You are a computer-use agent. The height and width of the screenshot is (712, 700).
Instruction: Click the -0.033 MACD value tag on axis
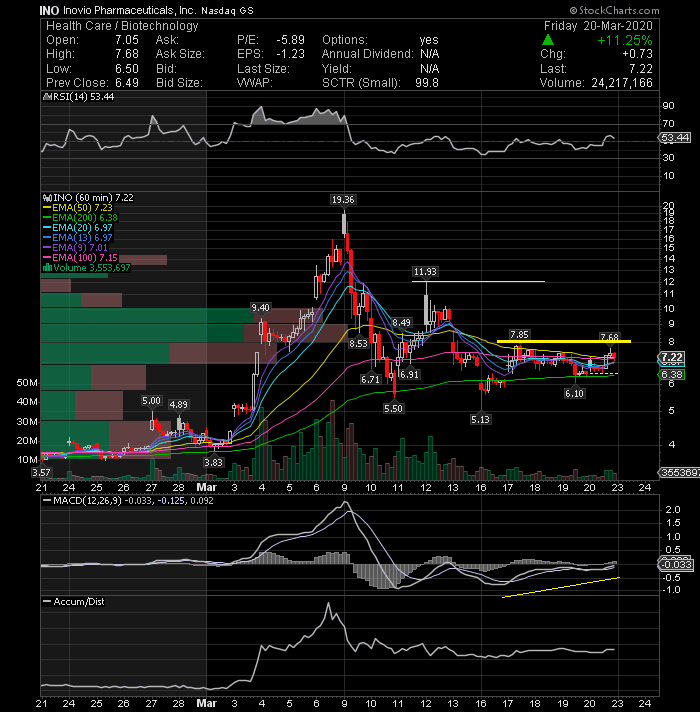675,564
